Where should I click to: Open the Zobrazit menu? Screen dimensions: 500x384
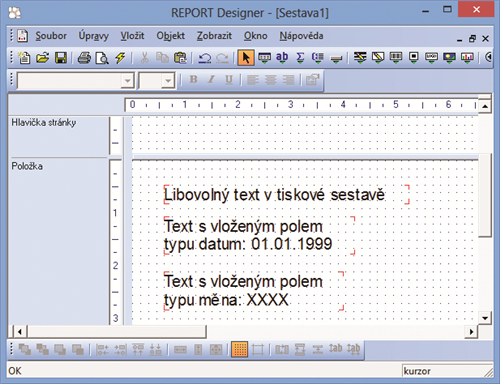(x=214, y=36)
